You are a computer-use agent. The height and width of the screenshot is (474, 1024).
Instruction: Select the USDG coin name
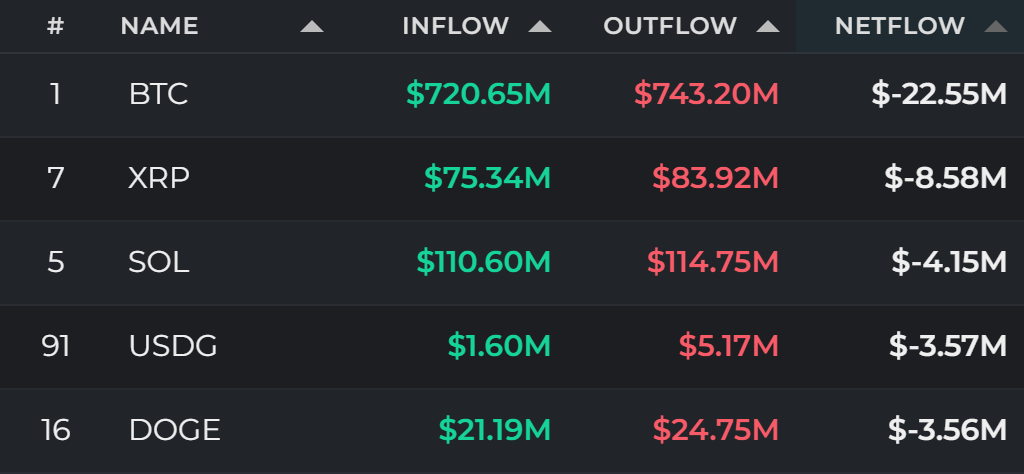click(173, 346)
